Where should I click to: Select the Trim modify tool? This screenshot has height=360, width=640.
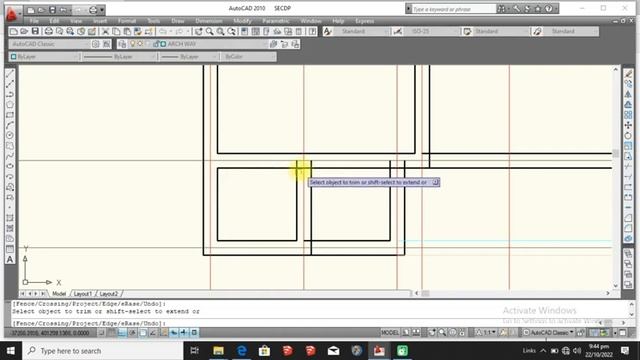click(628, 167)
